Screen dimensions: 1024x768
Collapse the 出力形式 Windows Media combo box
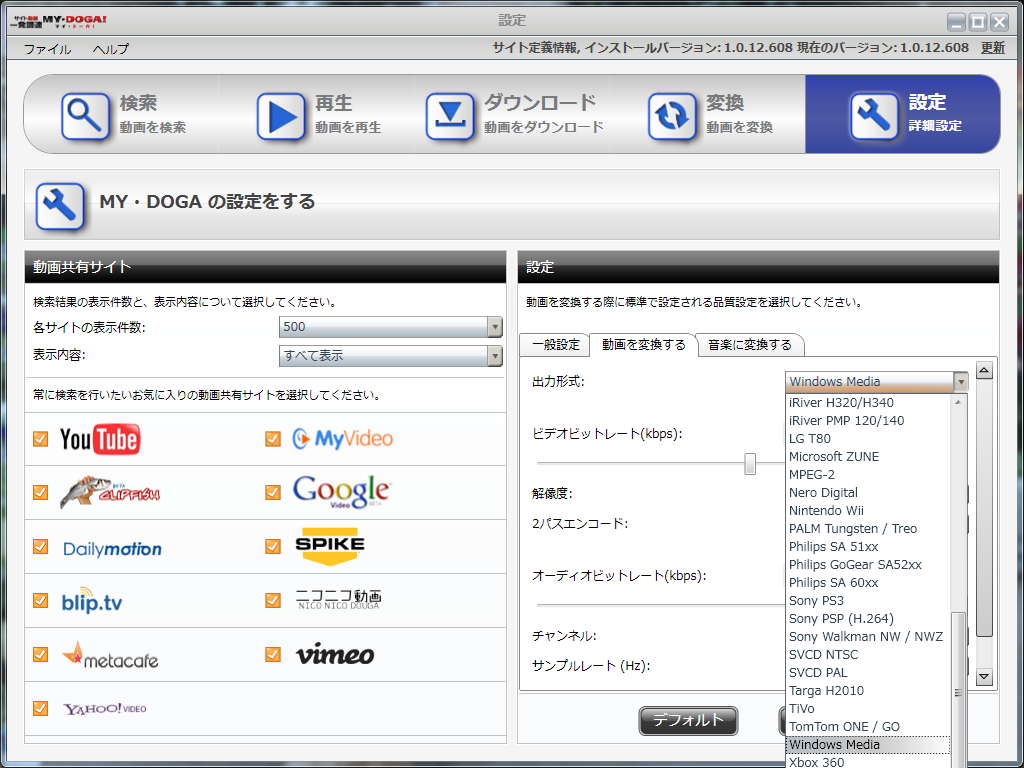[x=876, y=381]
